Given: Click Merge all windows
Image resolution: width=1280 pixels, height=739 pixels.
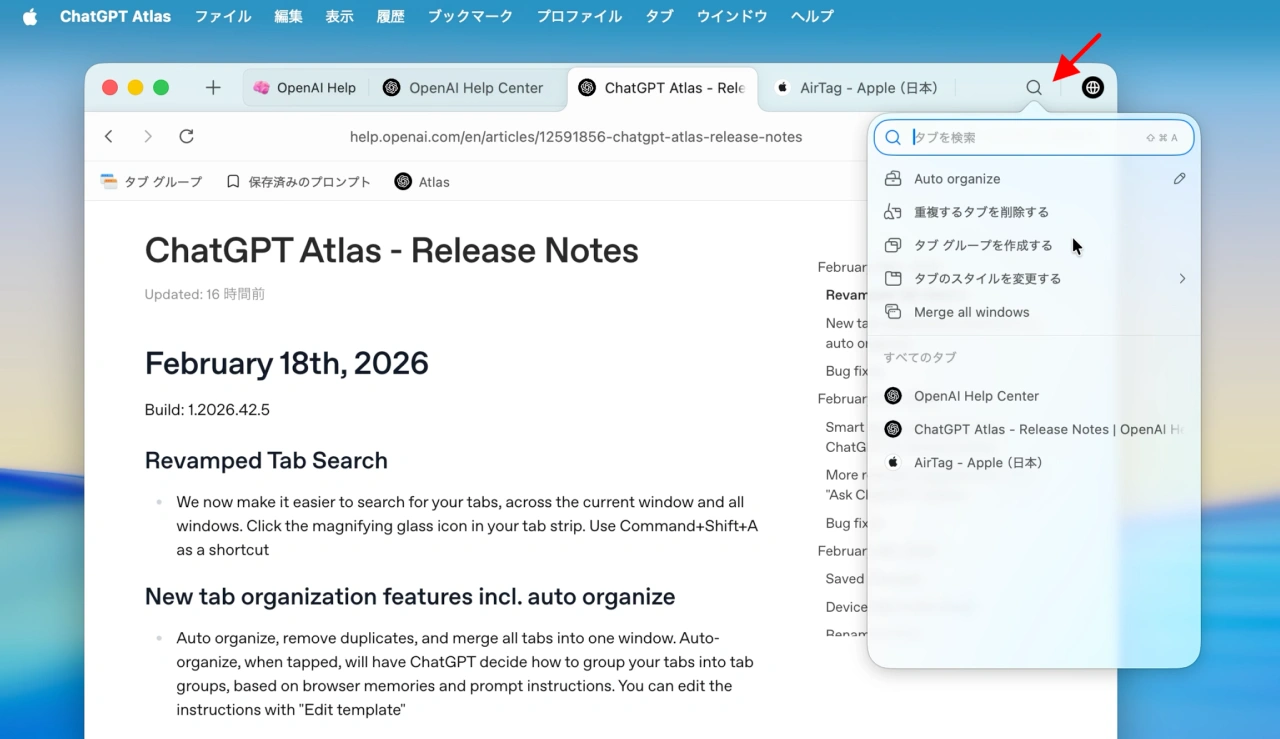Looking at the screenshot, I should (970, 312).
